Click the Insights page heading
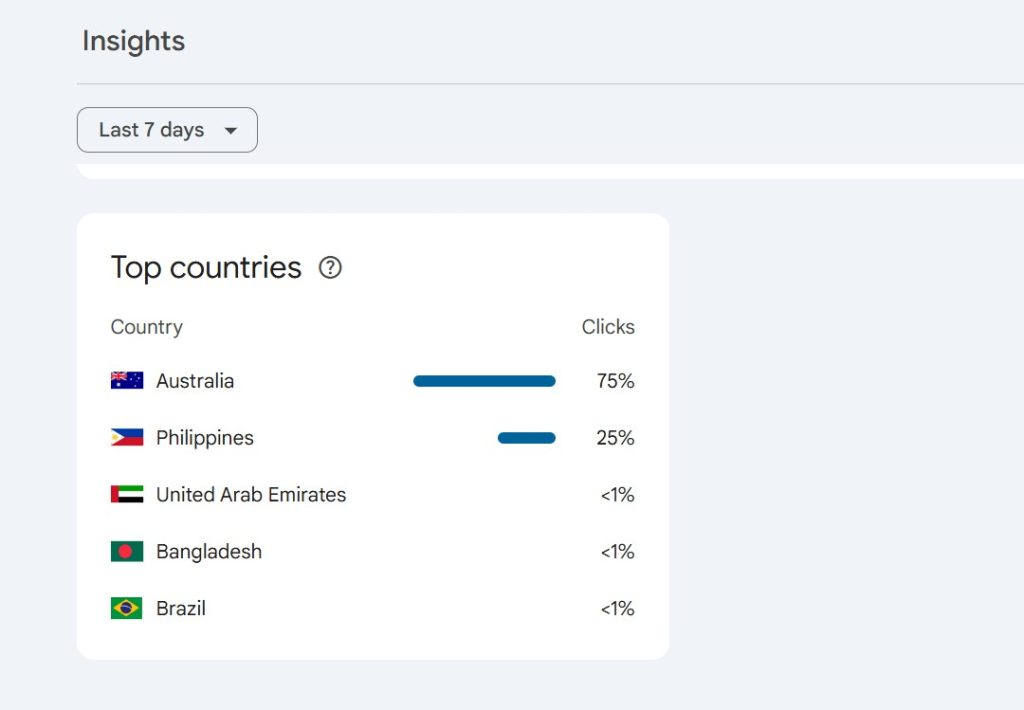This screenshot has height=710, width=1024. 133,41
